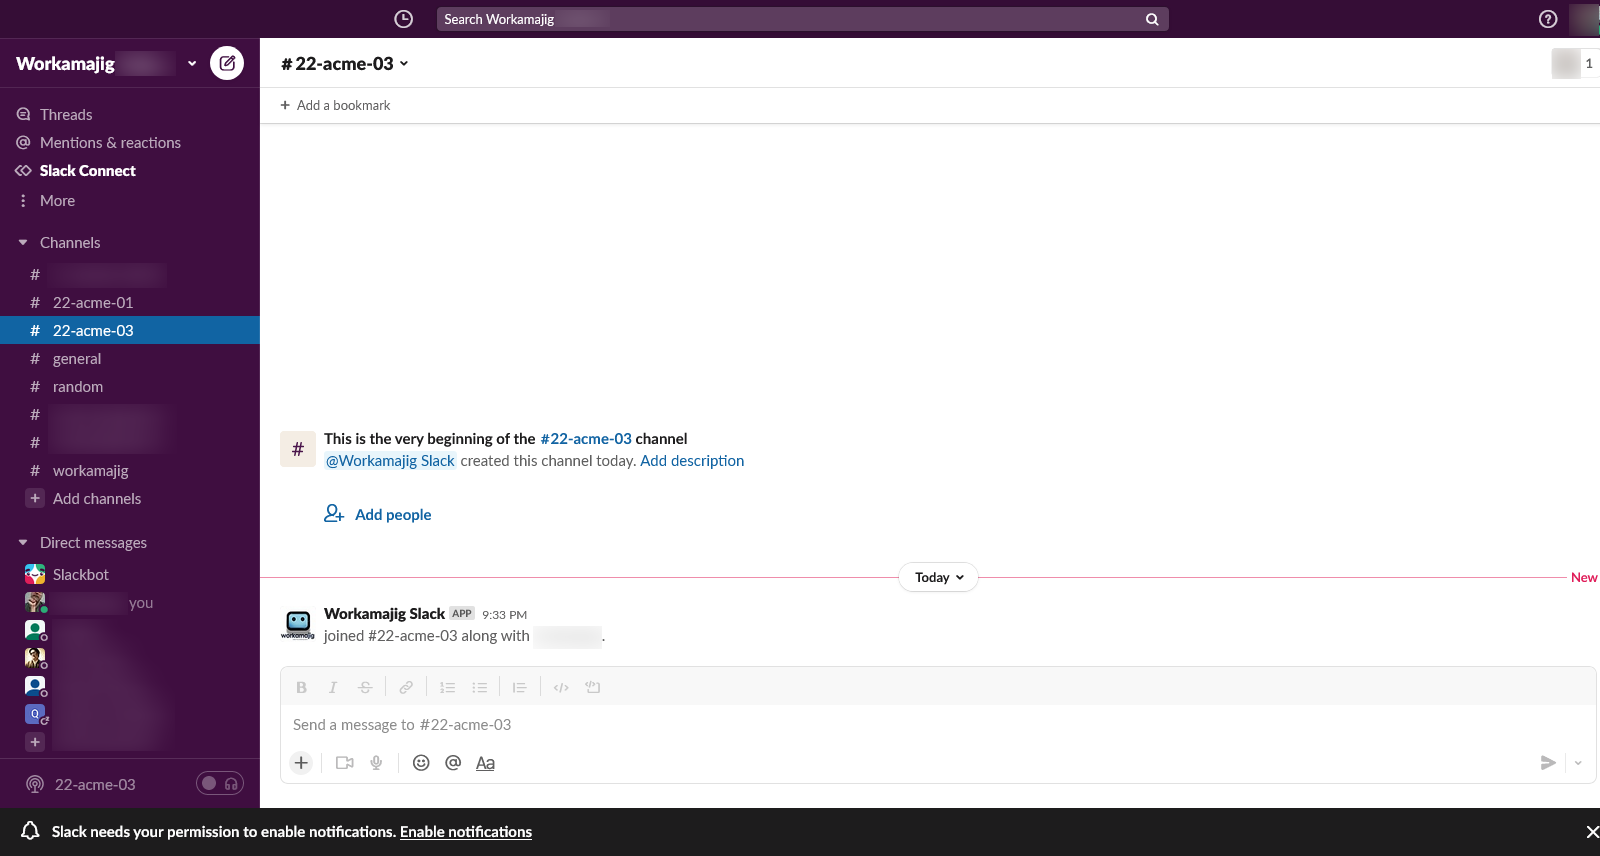This screenshot has height=856, width=1600.
Task: Open the Help question mark icon
Action: tap(1548, 19)
